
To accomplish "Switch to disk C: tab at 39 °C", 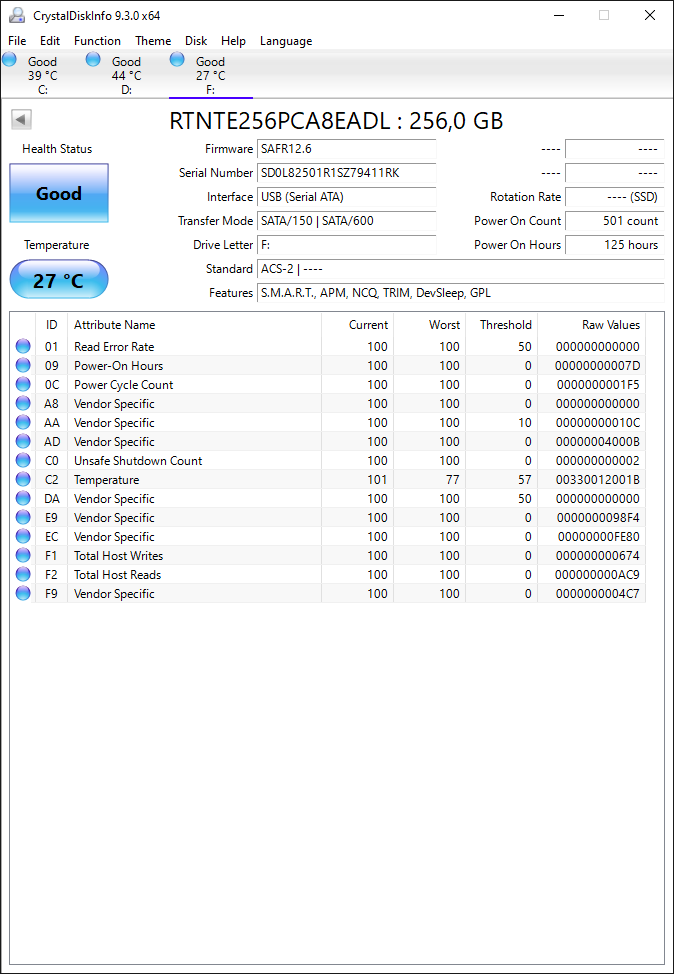I will coord(42,75).
